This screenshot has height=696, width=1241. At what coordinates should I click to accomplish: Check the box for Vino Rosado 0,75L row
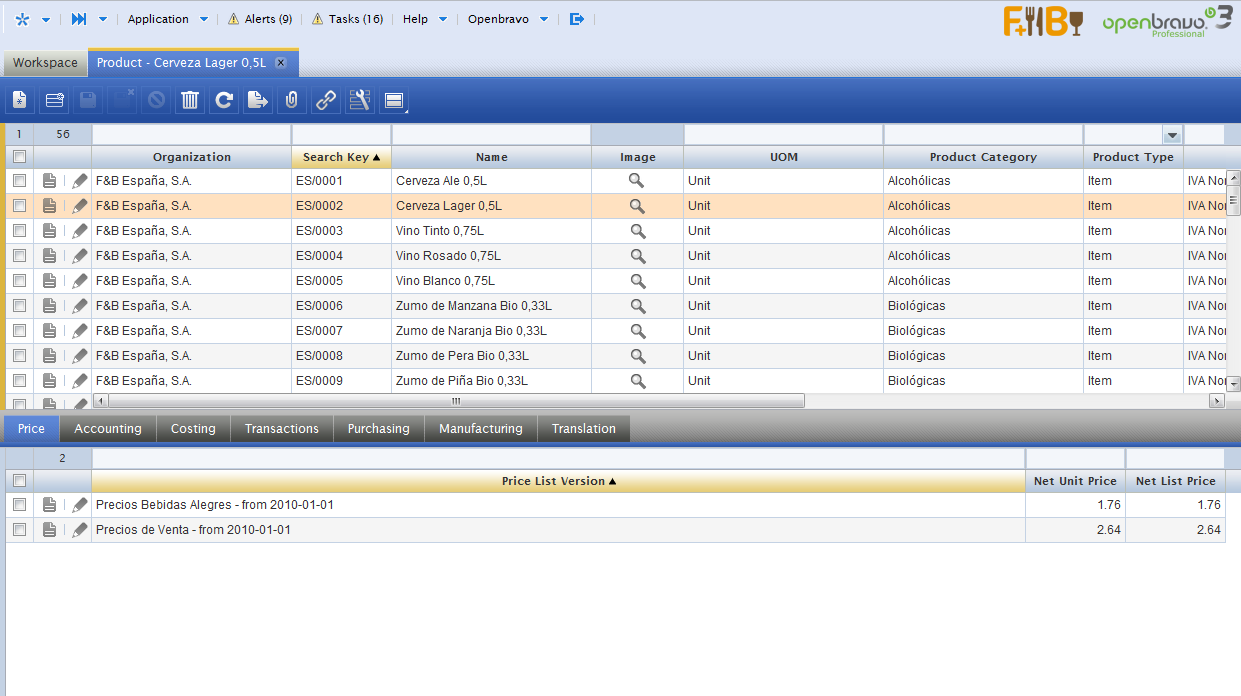[x=19, y=256]
